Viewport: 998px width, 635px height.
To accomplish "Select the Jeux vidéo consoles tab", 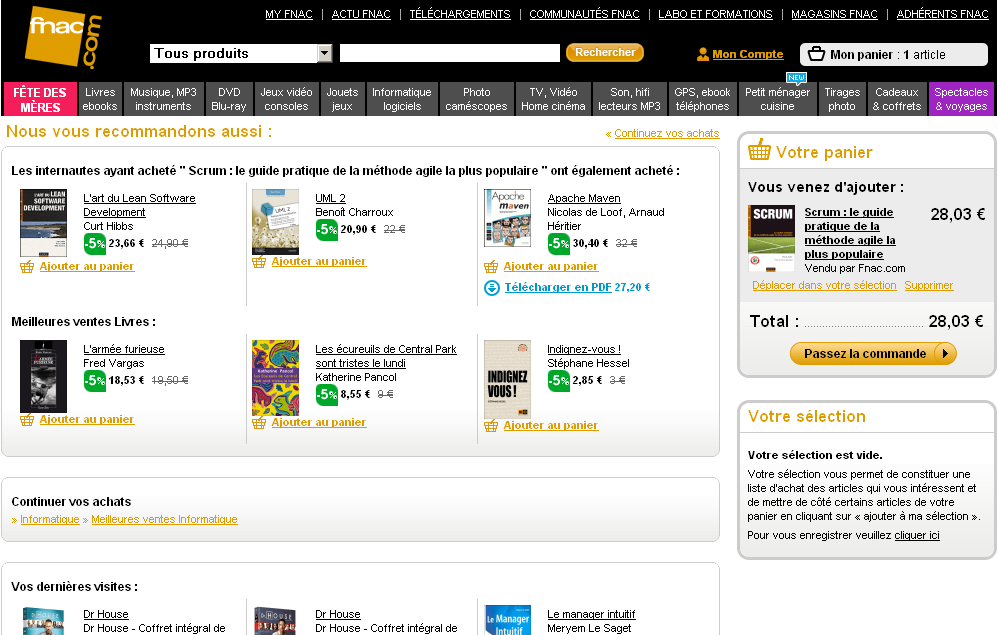I will (286, 99).
